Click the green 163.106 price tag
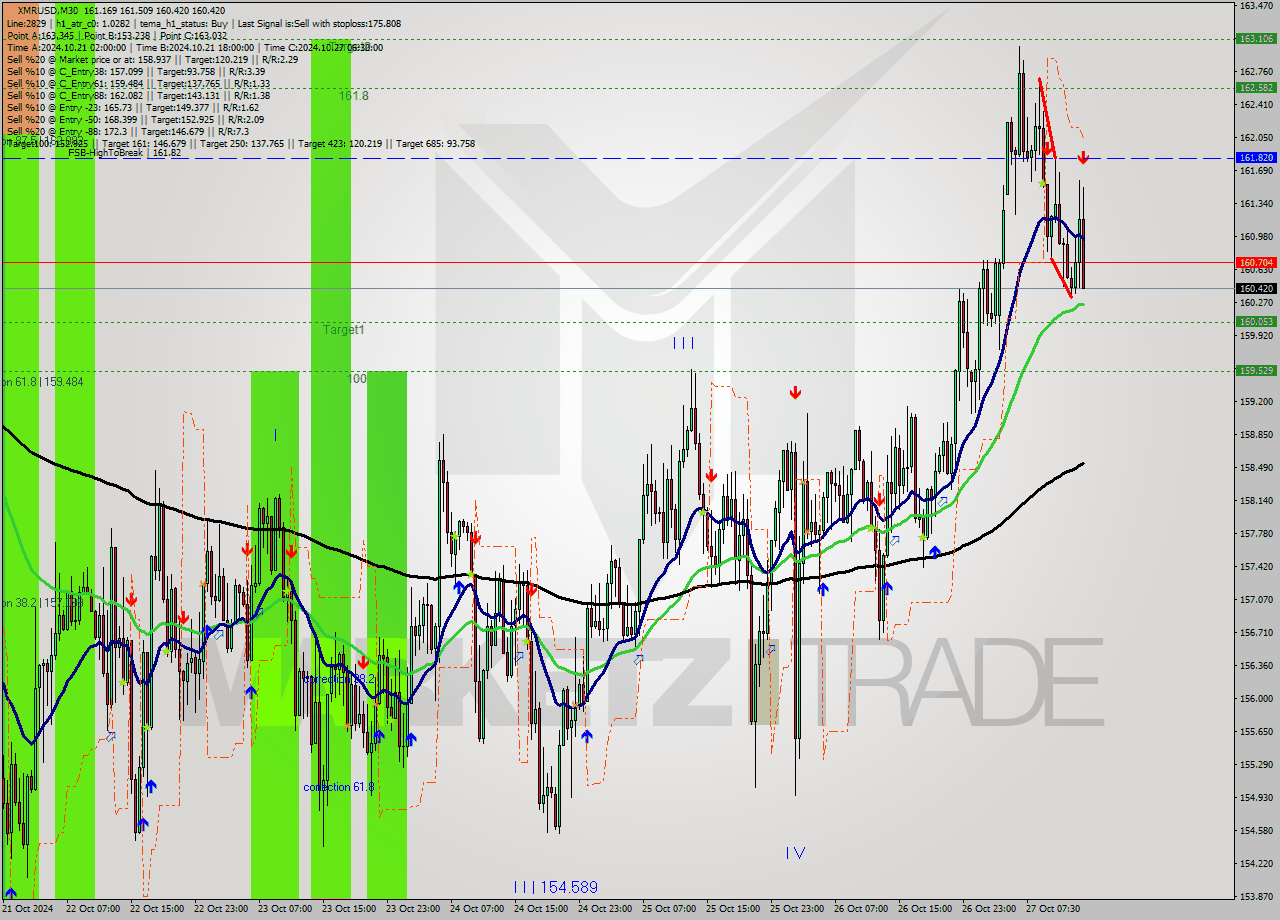This screenshot has width=1280, height=920. coord(1256,39)
